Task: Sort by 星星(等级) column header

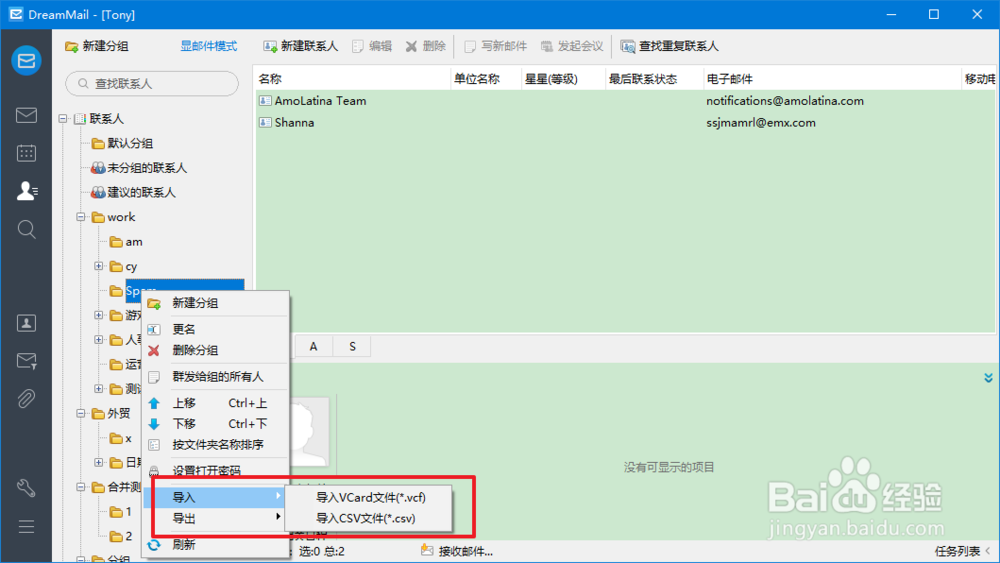Action: tap(563, 79)
